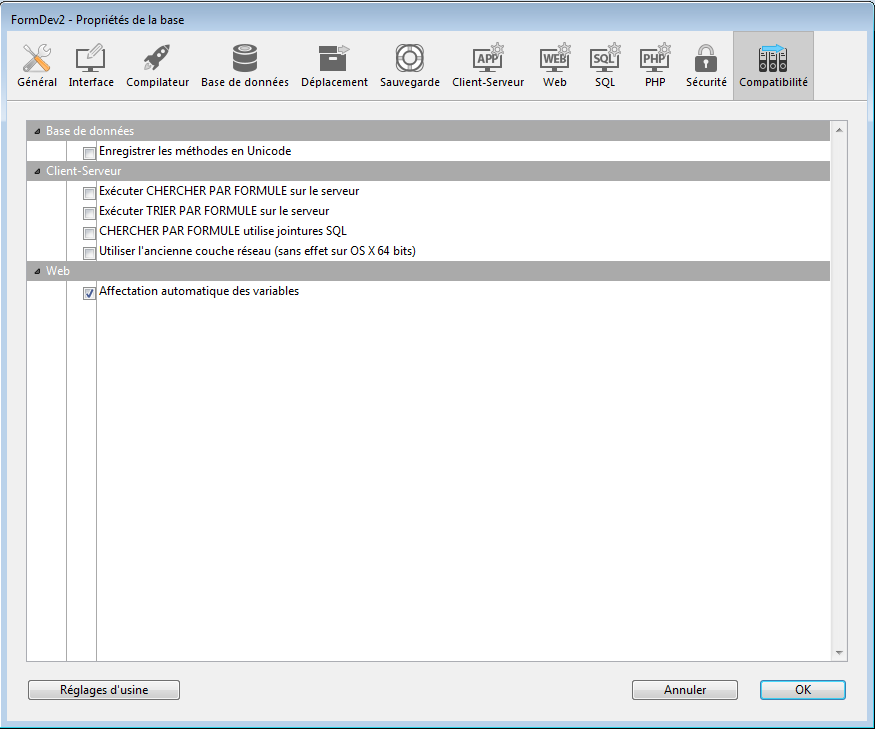
Task: Collapse the Client-Serveur section
Action: click(x=37, y=171)
